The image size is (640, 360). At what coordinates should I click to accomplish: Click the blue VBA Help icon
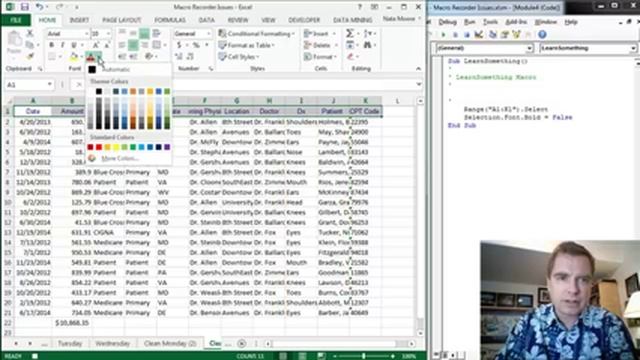(x=542, y=35)
